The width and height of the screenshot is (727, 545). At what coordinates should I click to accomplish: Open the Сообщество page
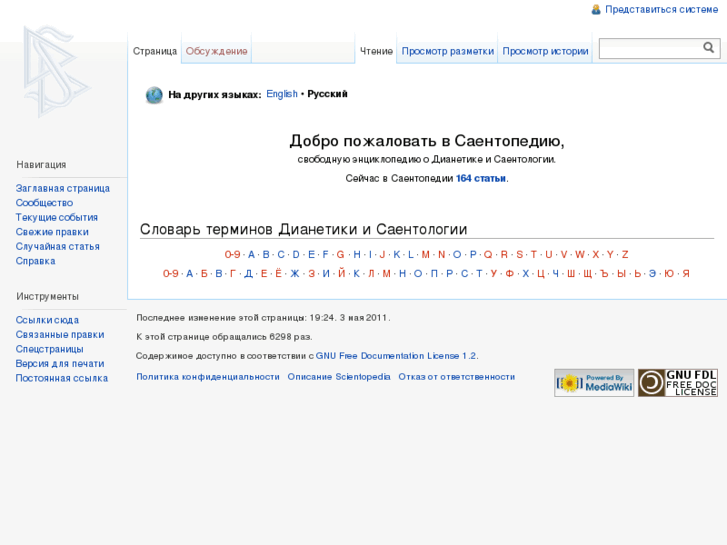click(44, 203)
